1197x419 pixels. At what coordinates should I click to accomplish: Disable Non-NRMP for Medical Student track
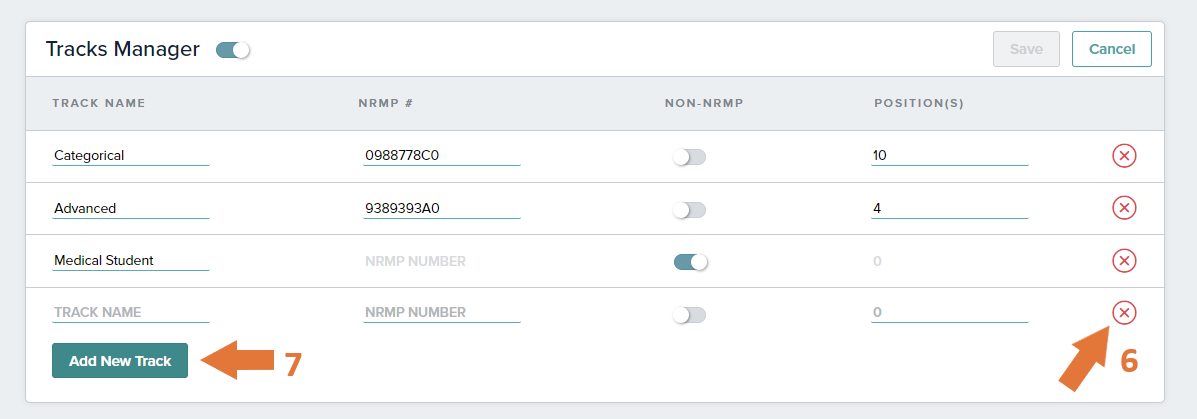tap(691, 262)
